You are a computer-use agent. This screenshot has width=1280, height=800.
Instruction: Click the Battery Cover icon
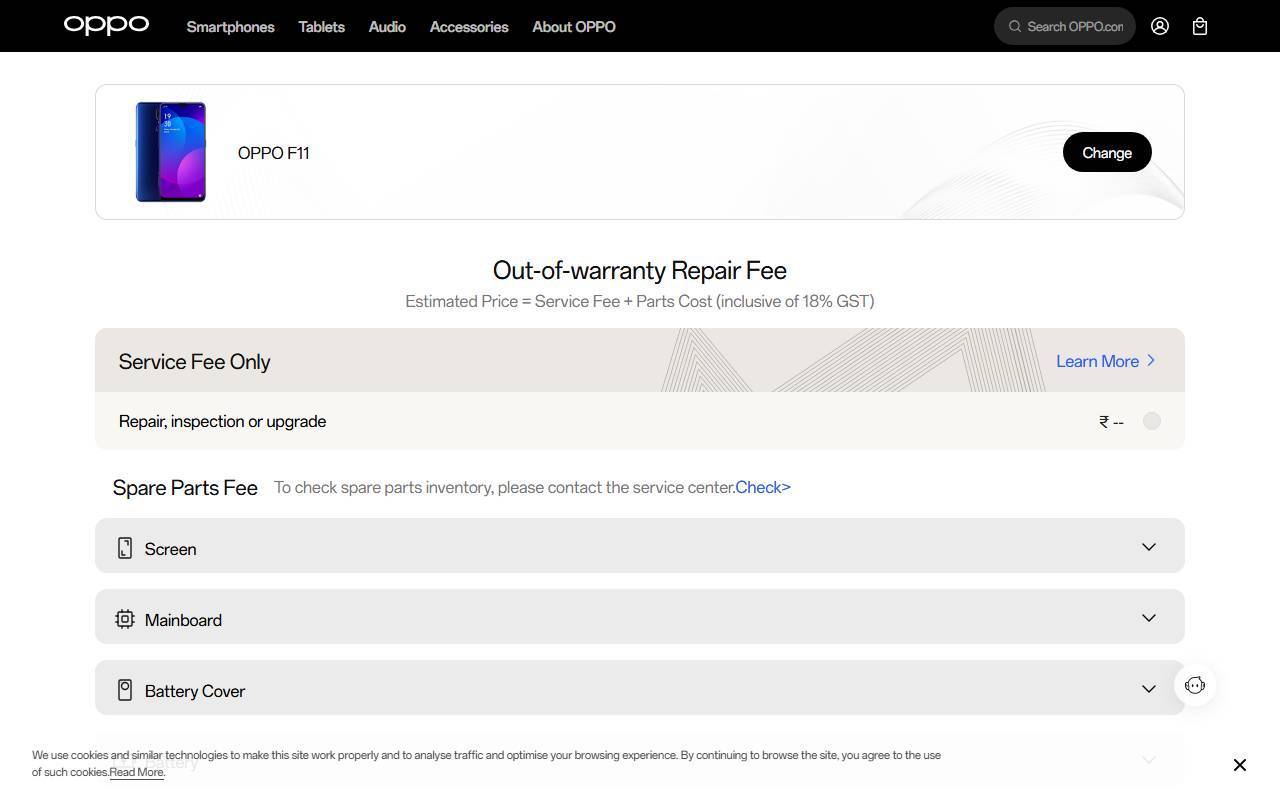pyautogui.click(x=125, y=690)
